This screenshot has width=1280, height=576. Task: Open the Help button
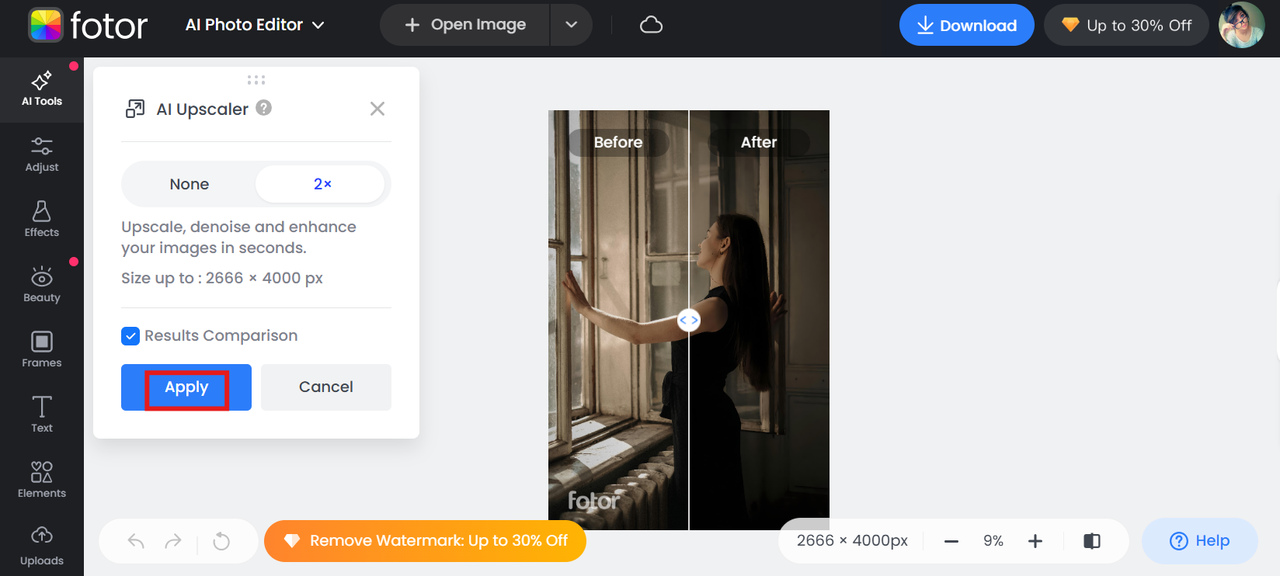(1200, 541)
